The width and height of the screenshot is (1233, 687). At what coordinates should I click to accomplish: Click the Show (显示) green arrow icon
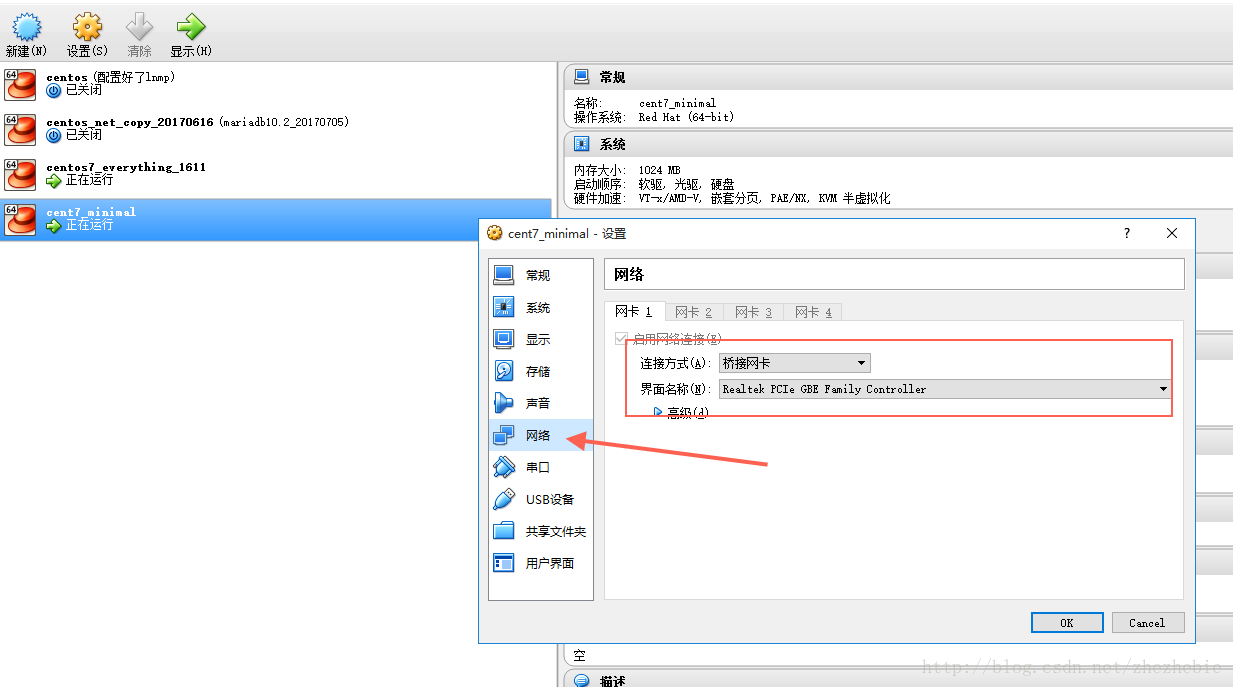click(190, 27)
